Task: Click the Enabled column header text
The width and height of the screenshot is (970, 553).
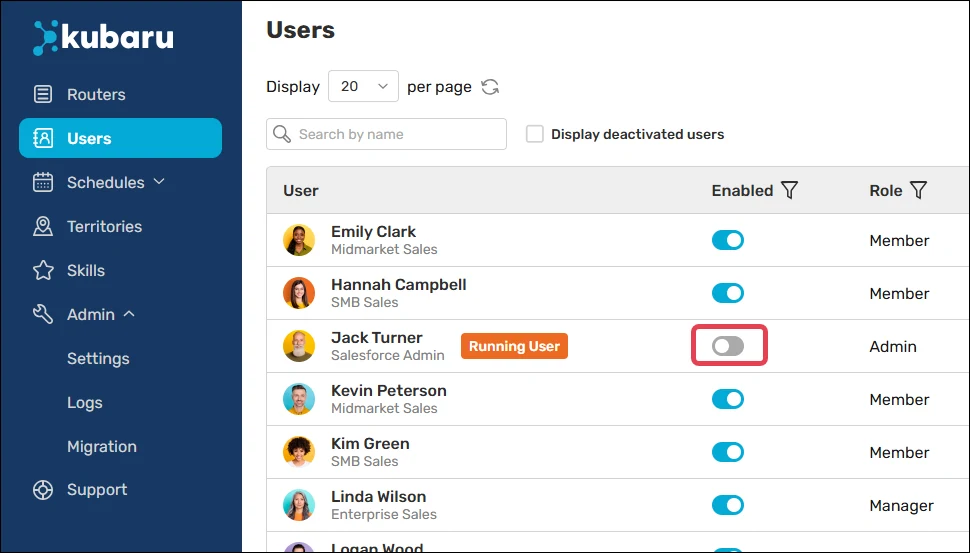Action: [x=742, y=191]
